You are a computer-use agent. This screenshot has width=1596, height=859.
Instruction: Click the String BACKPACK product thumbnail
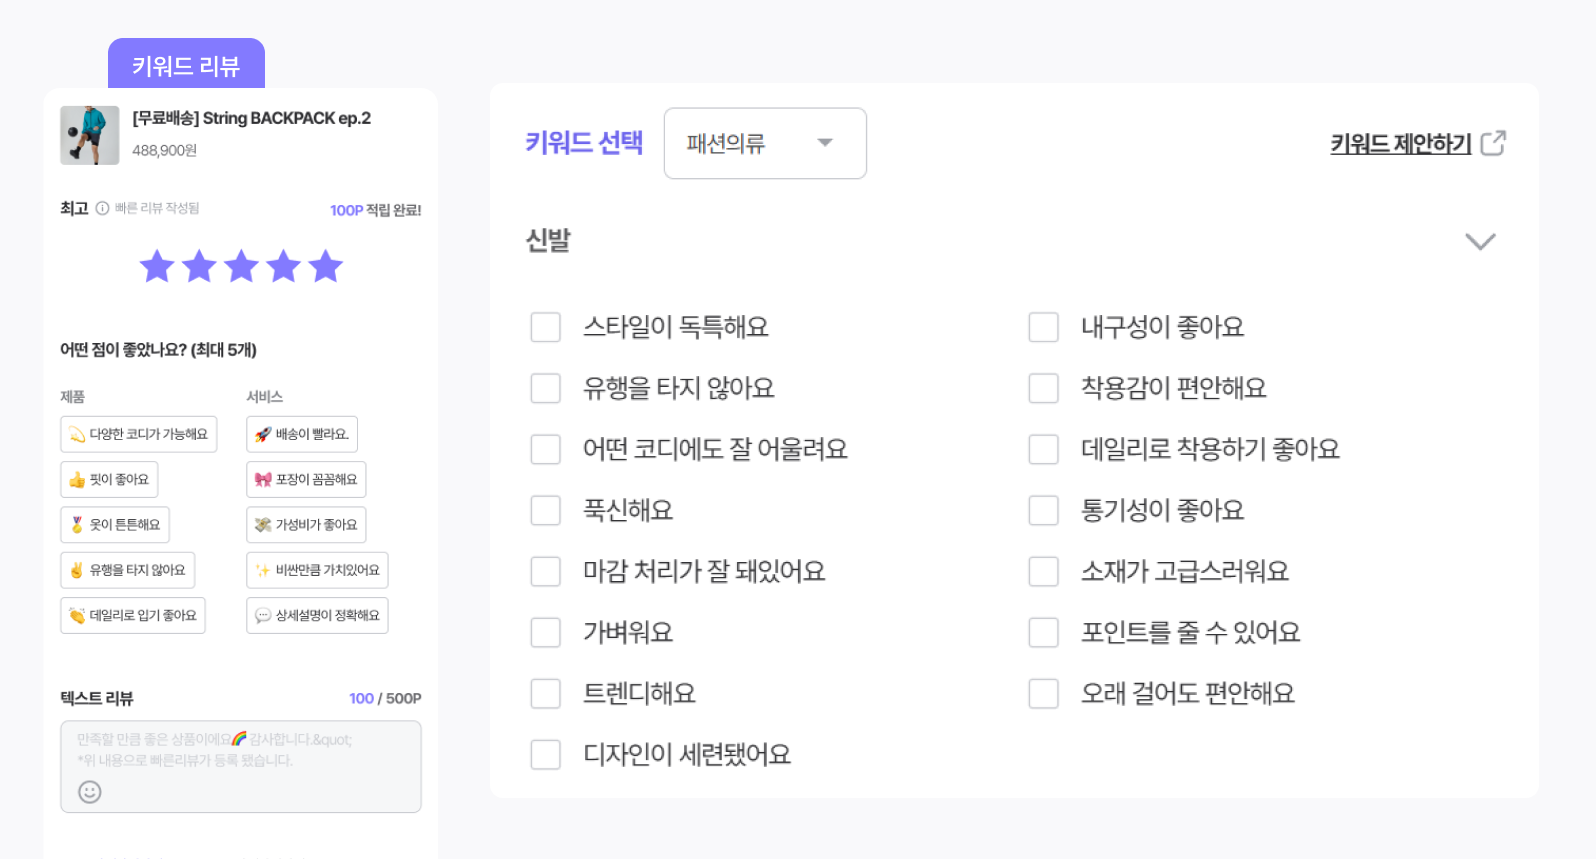(90, 135)
